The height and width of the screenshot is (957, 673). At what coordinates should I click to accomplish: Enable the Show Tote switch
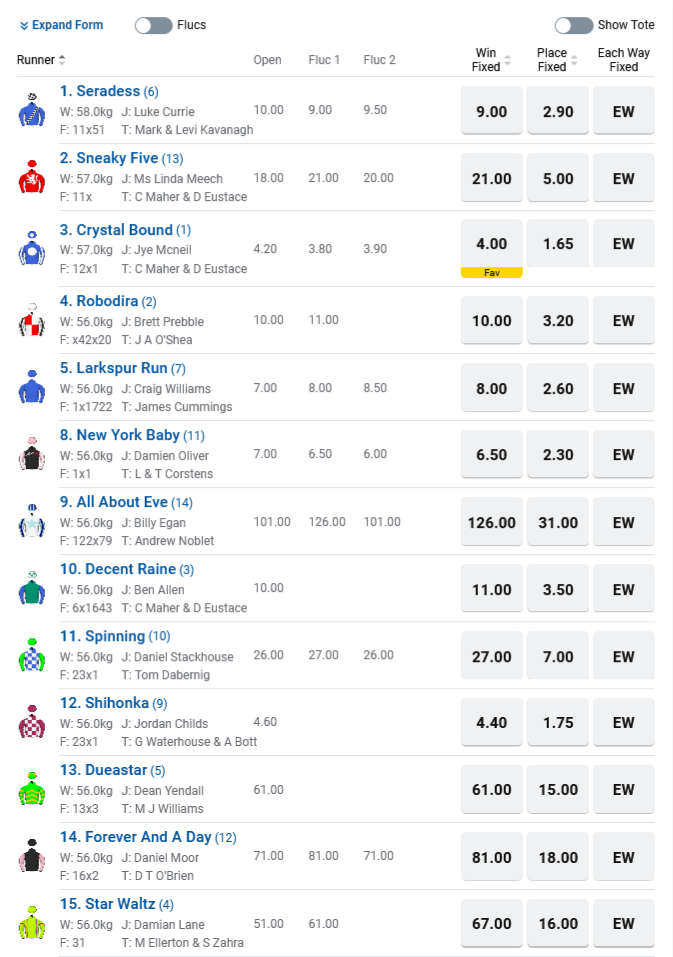pos(573,25)
